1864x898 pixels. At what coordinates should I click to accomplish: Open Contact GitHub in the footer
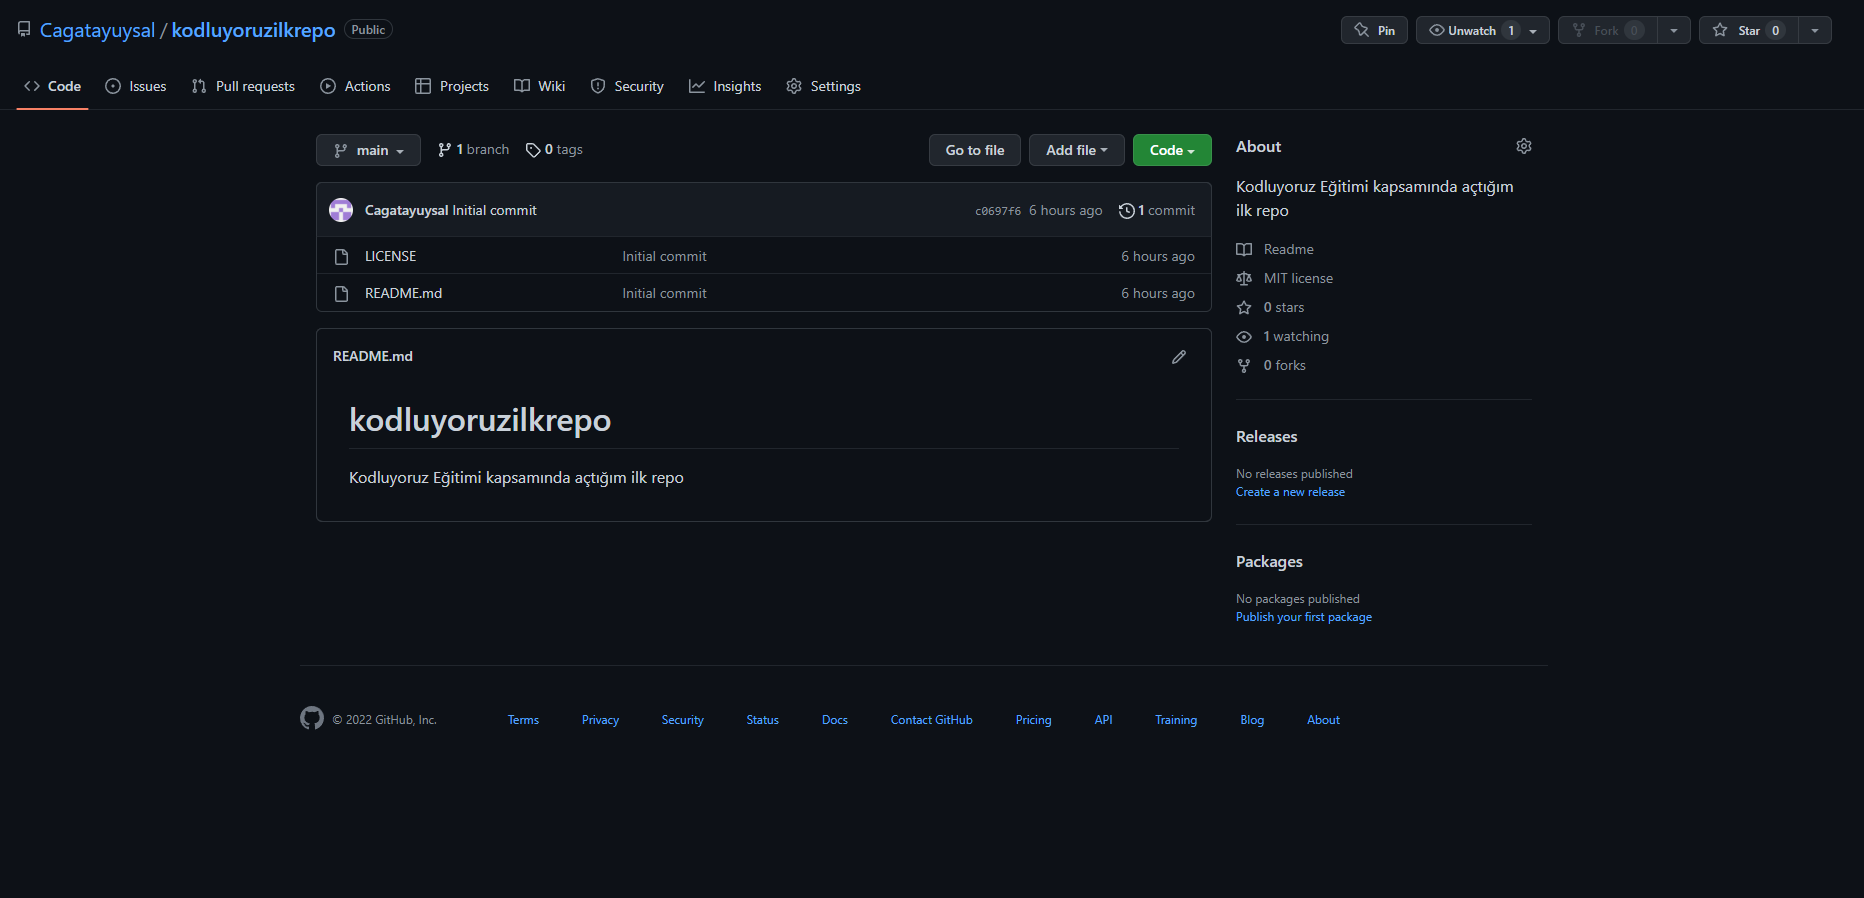point(932,720)
